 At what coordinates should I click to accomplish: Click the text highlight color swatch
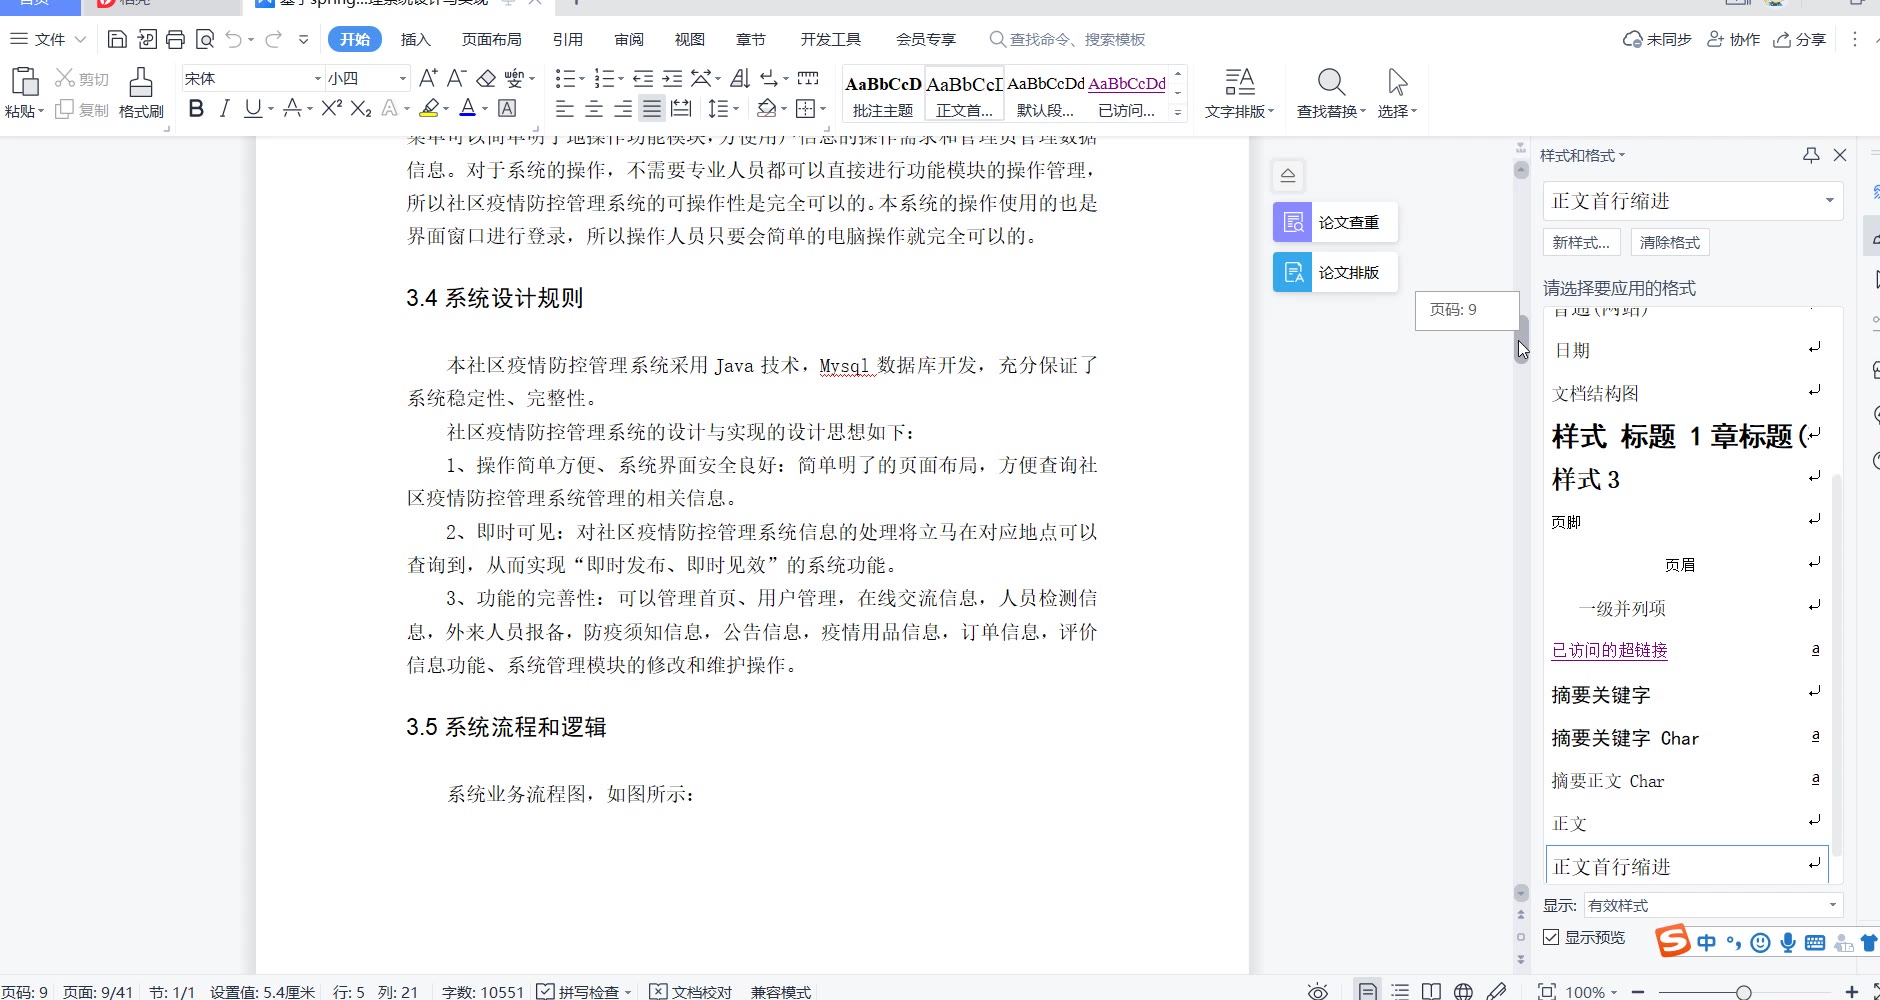429,108
